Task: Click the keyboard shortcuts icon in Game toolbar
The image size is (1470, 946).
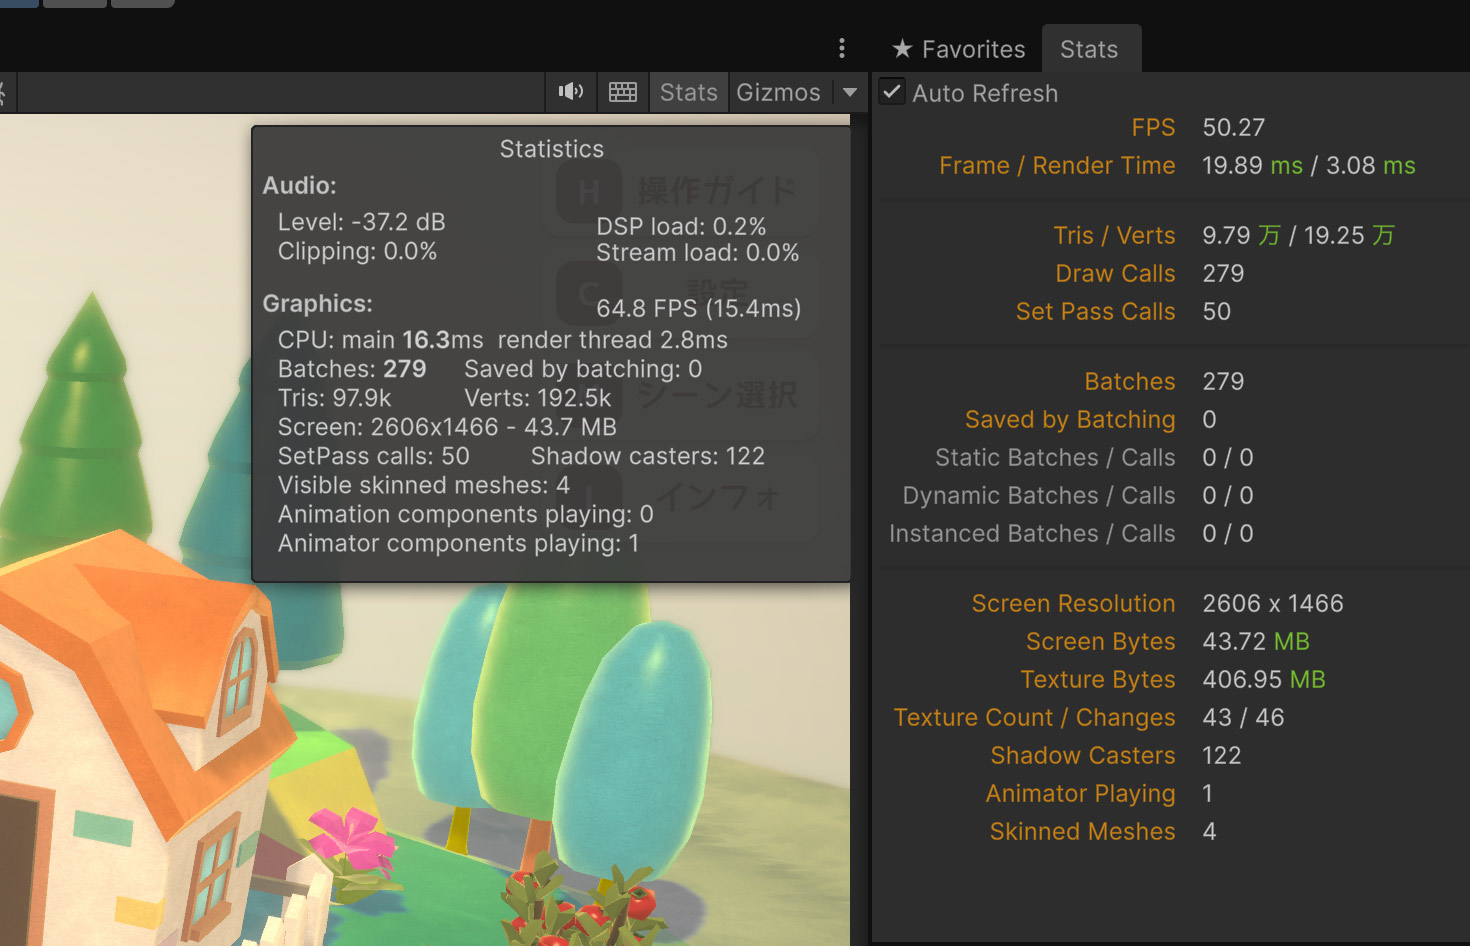Action: point(623,92)
